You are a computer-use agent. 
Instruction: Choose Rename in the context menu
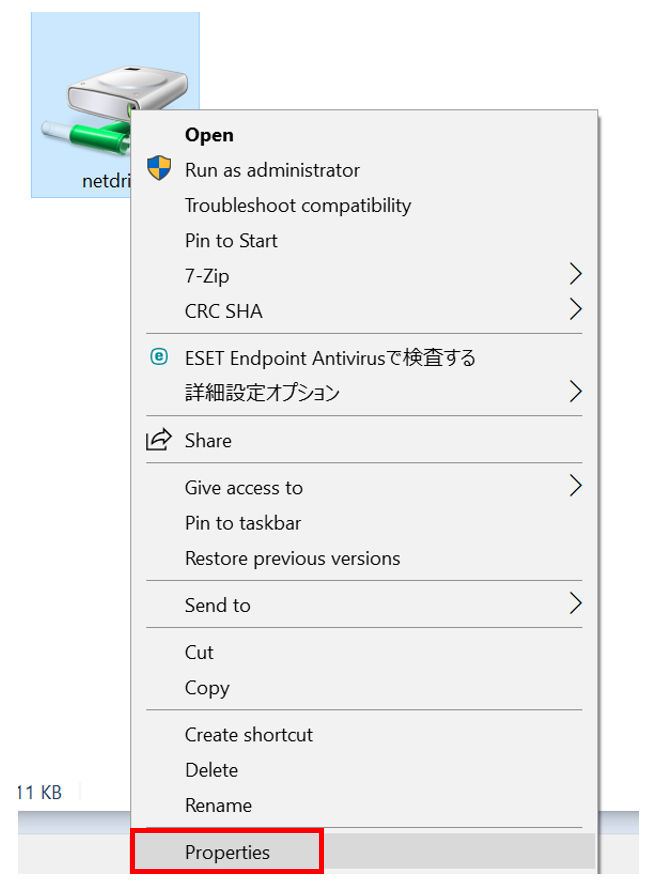click(218, 805)
